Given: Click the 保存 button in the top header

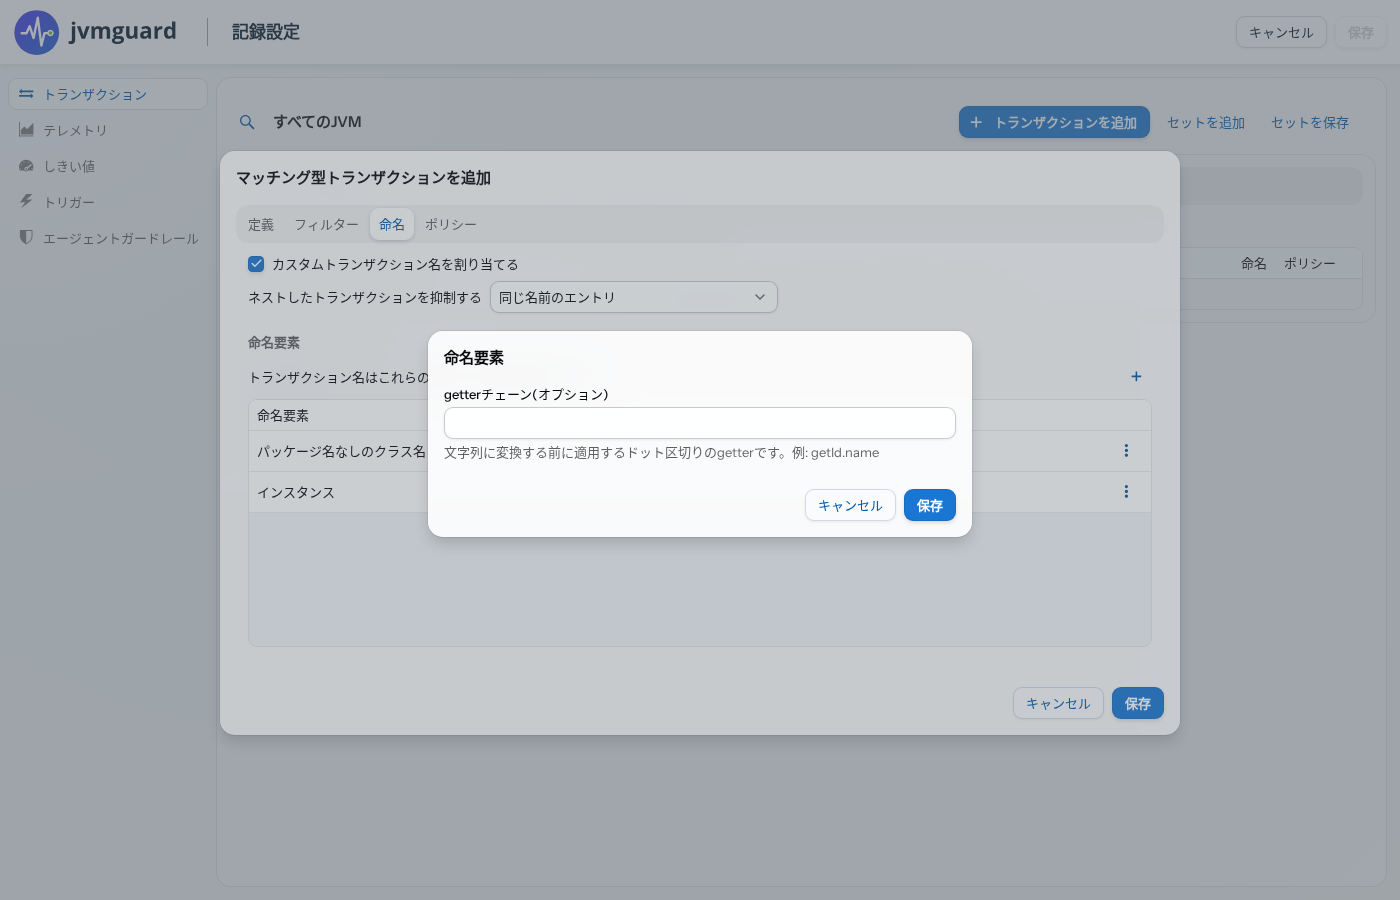Looking at the screenshot, I should (x=1361, y=32).
